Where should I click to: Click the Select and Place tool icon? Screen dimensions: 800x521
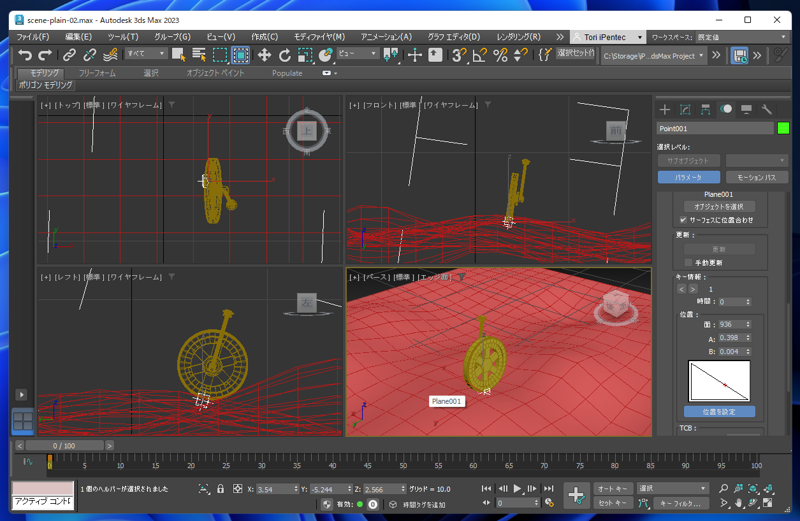pos(325,55)
